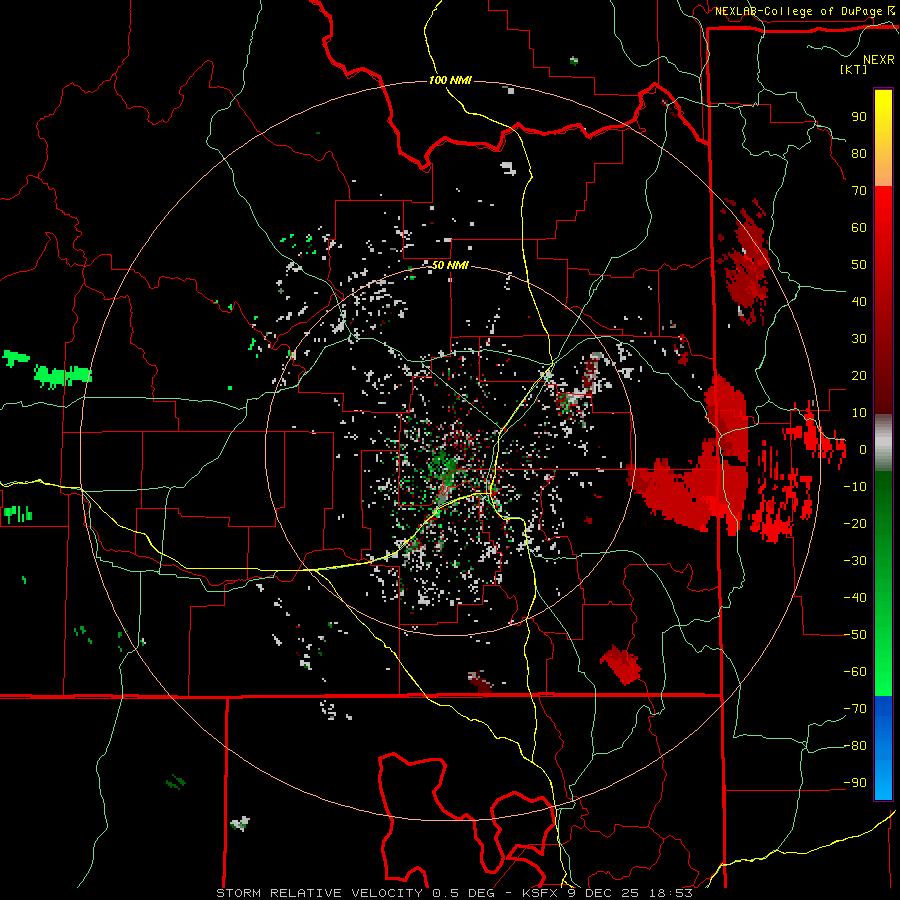
Task: Click the '-50' value on the velocity scale
Action: pos(855,635)
